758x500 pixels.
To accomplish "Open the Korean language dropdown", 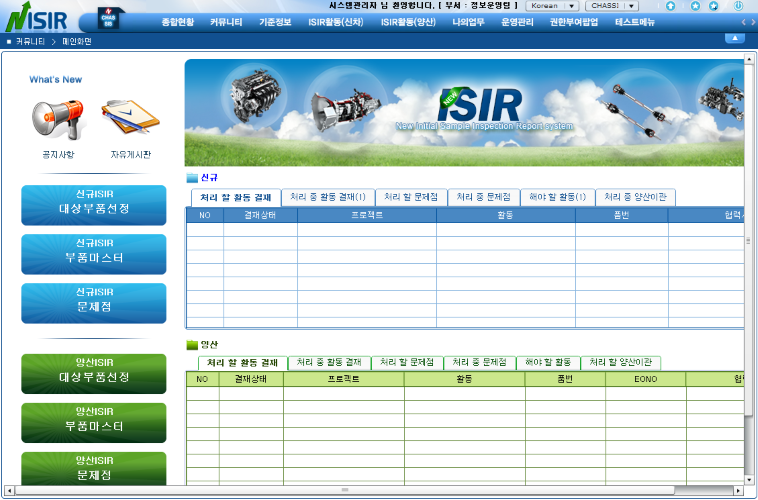I will coord(552,6).
